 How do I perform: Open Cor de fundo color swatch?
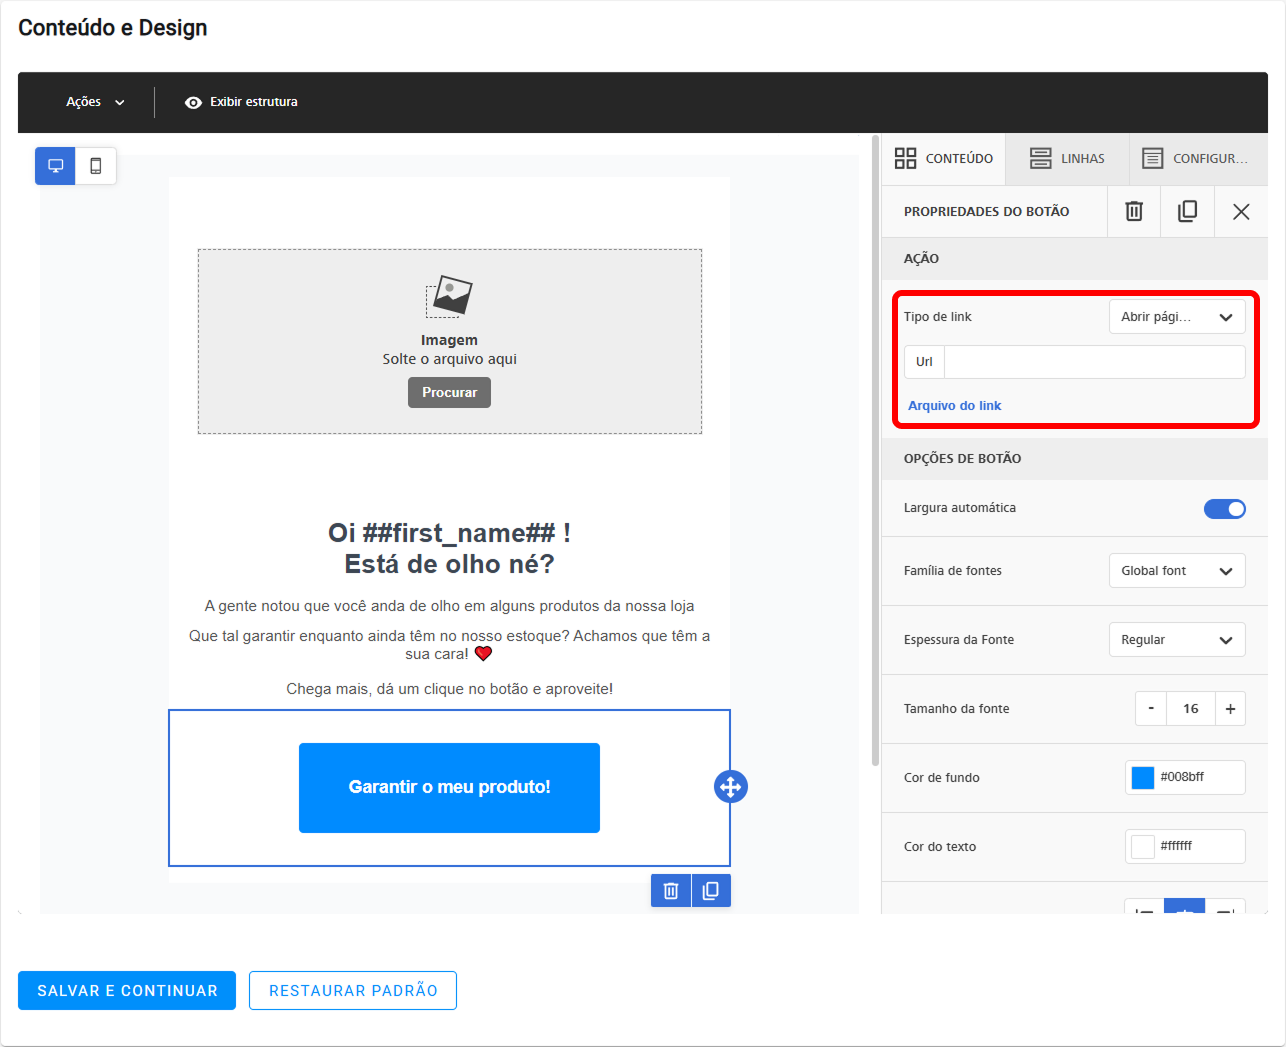(x=1143, y=777)
